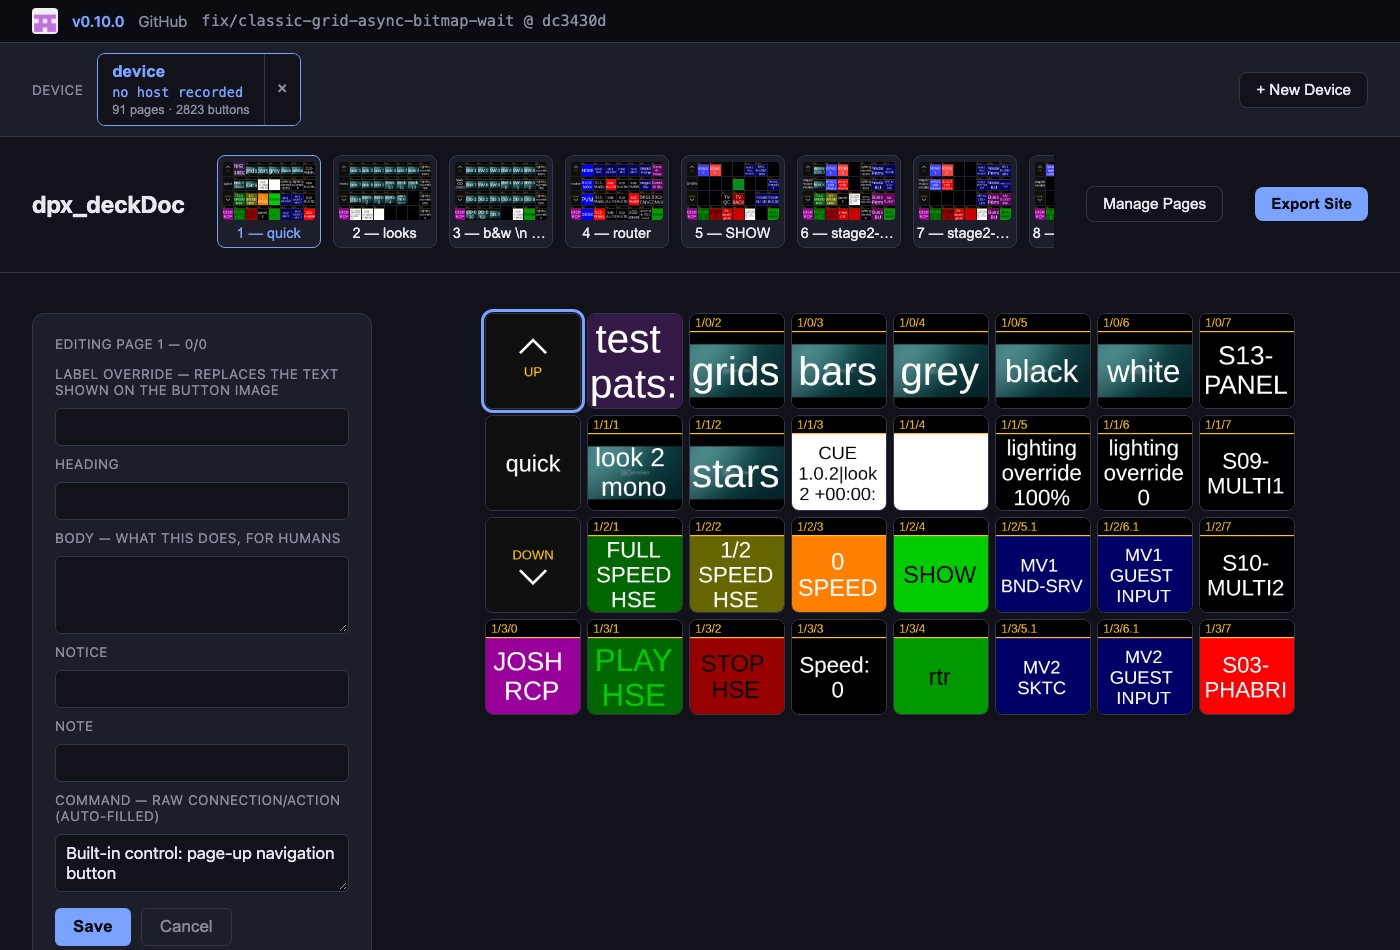Image resolution: width=1400 pixels, height=950 pixels.
Task: Select the 'bars' test pattern button
Action: pyautogui.click(x=838, y=361)
